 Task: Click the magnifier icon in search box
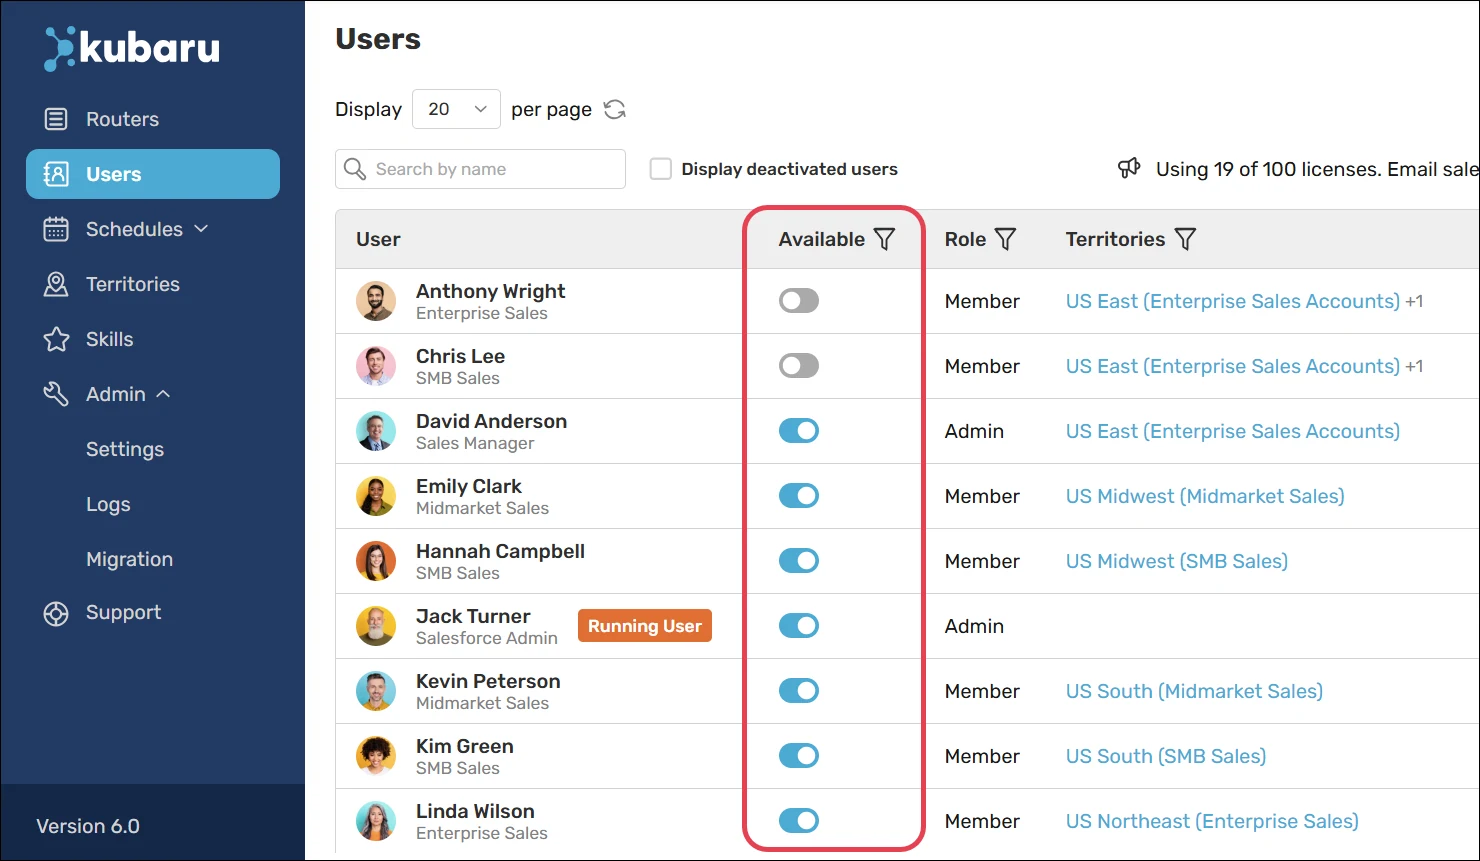(355, 169)
